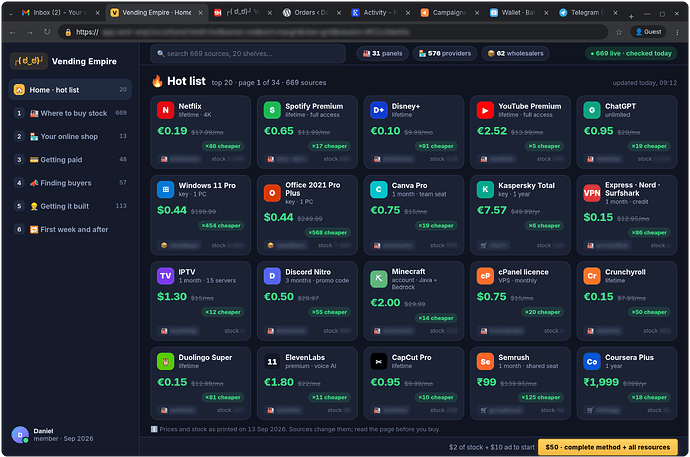Screen dimensions: 690x457
Task: Reload the page with the browser refresh icon
Action: 47,32
